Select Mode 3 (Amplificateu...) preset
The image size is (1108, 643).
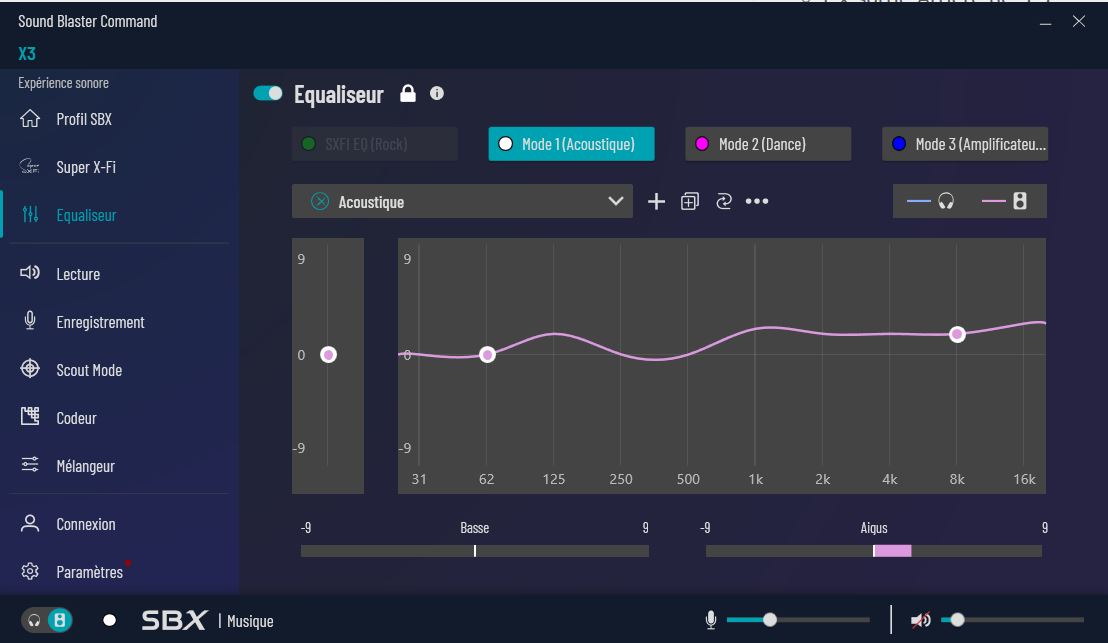964,144
